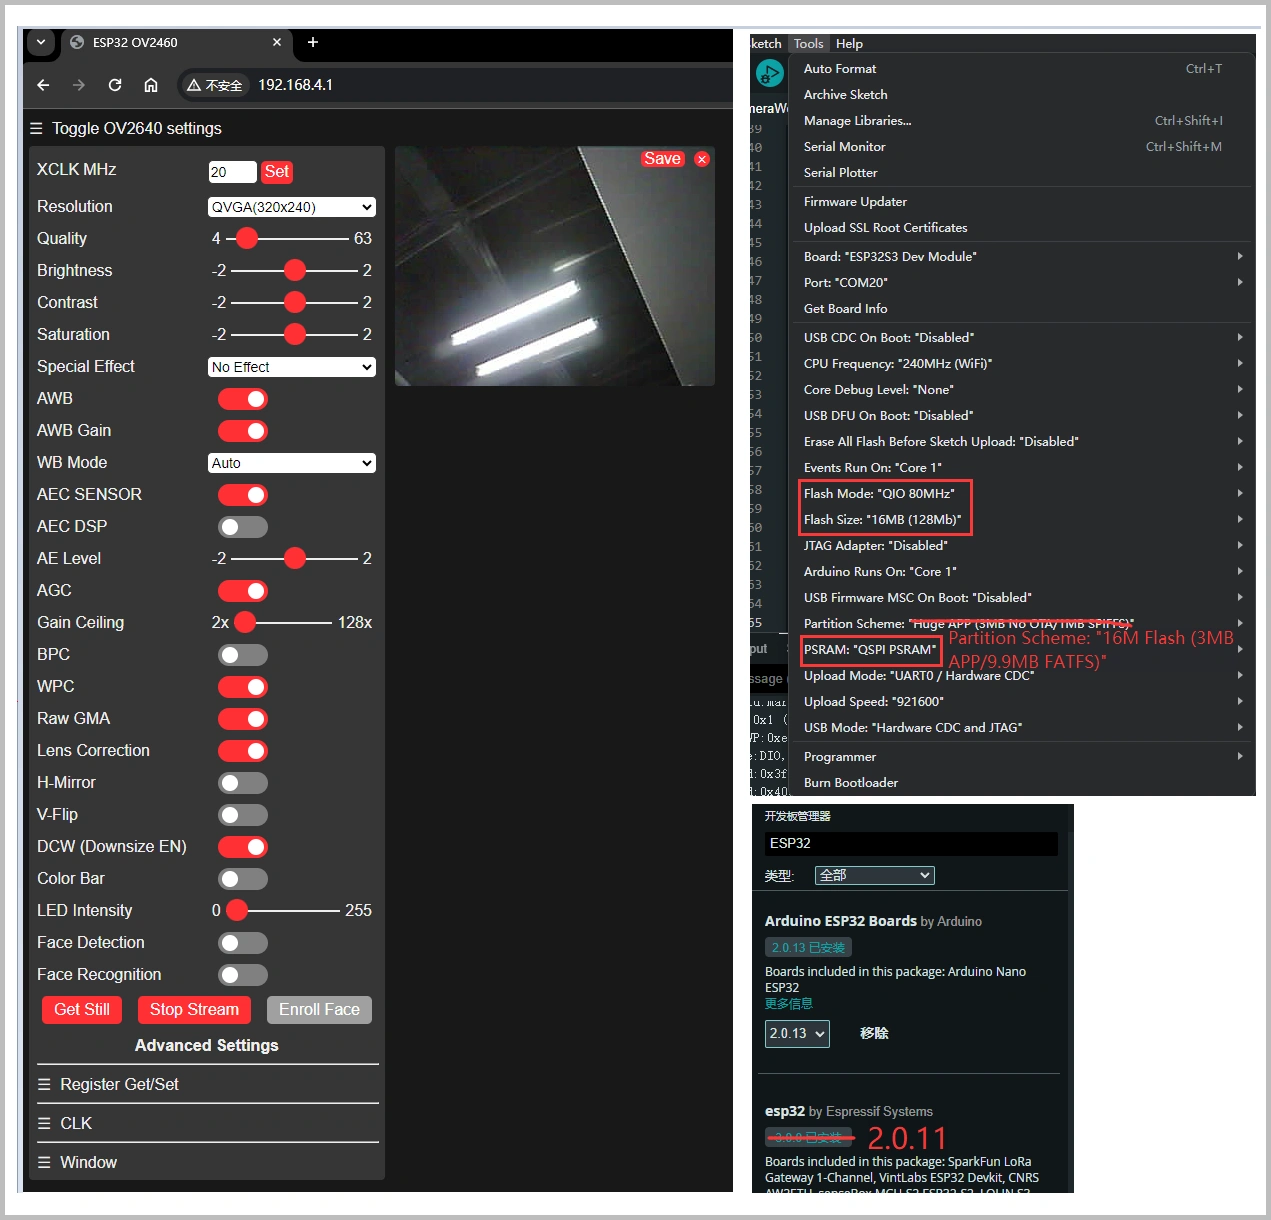
Task: Open the Help menu in Arduino IDE
Action: (x=849, y=43)
